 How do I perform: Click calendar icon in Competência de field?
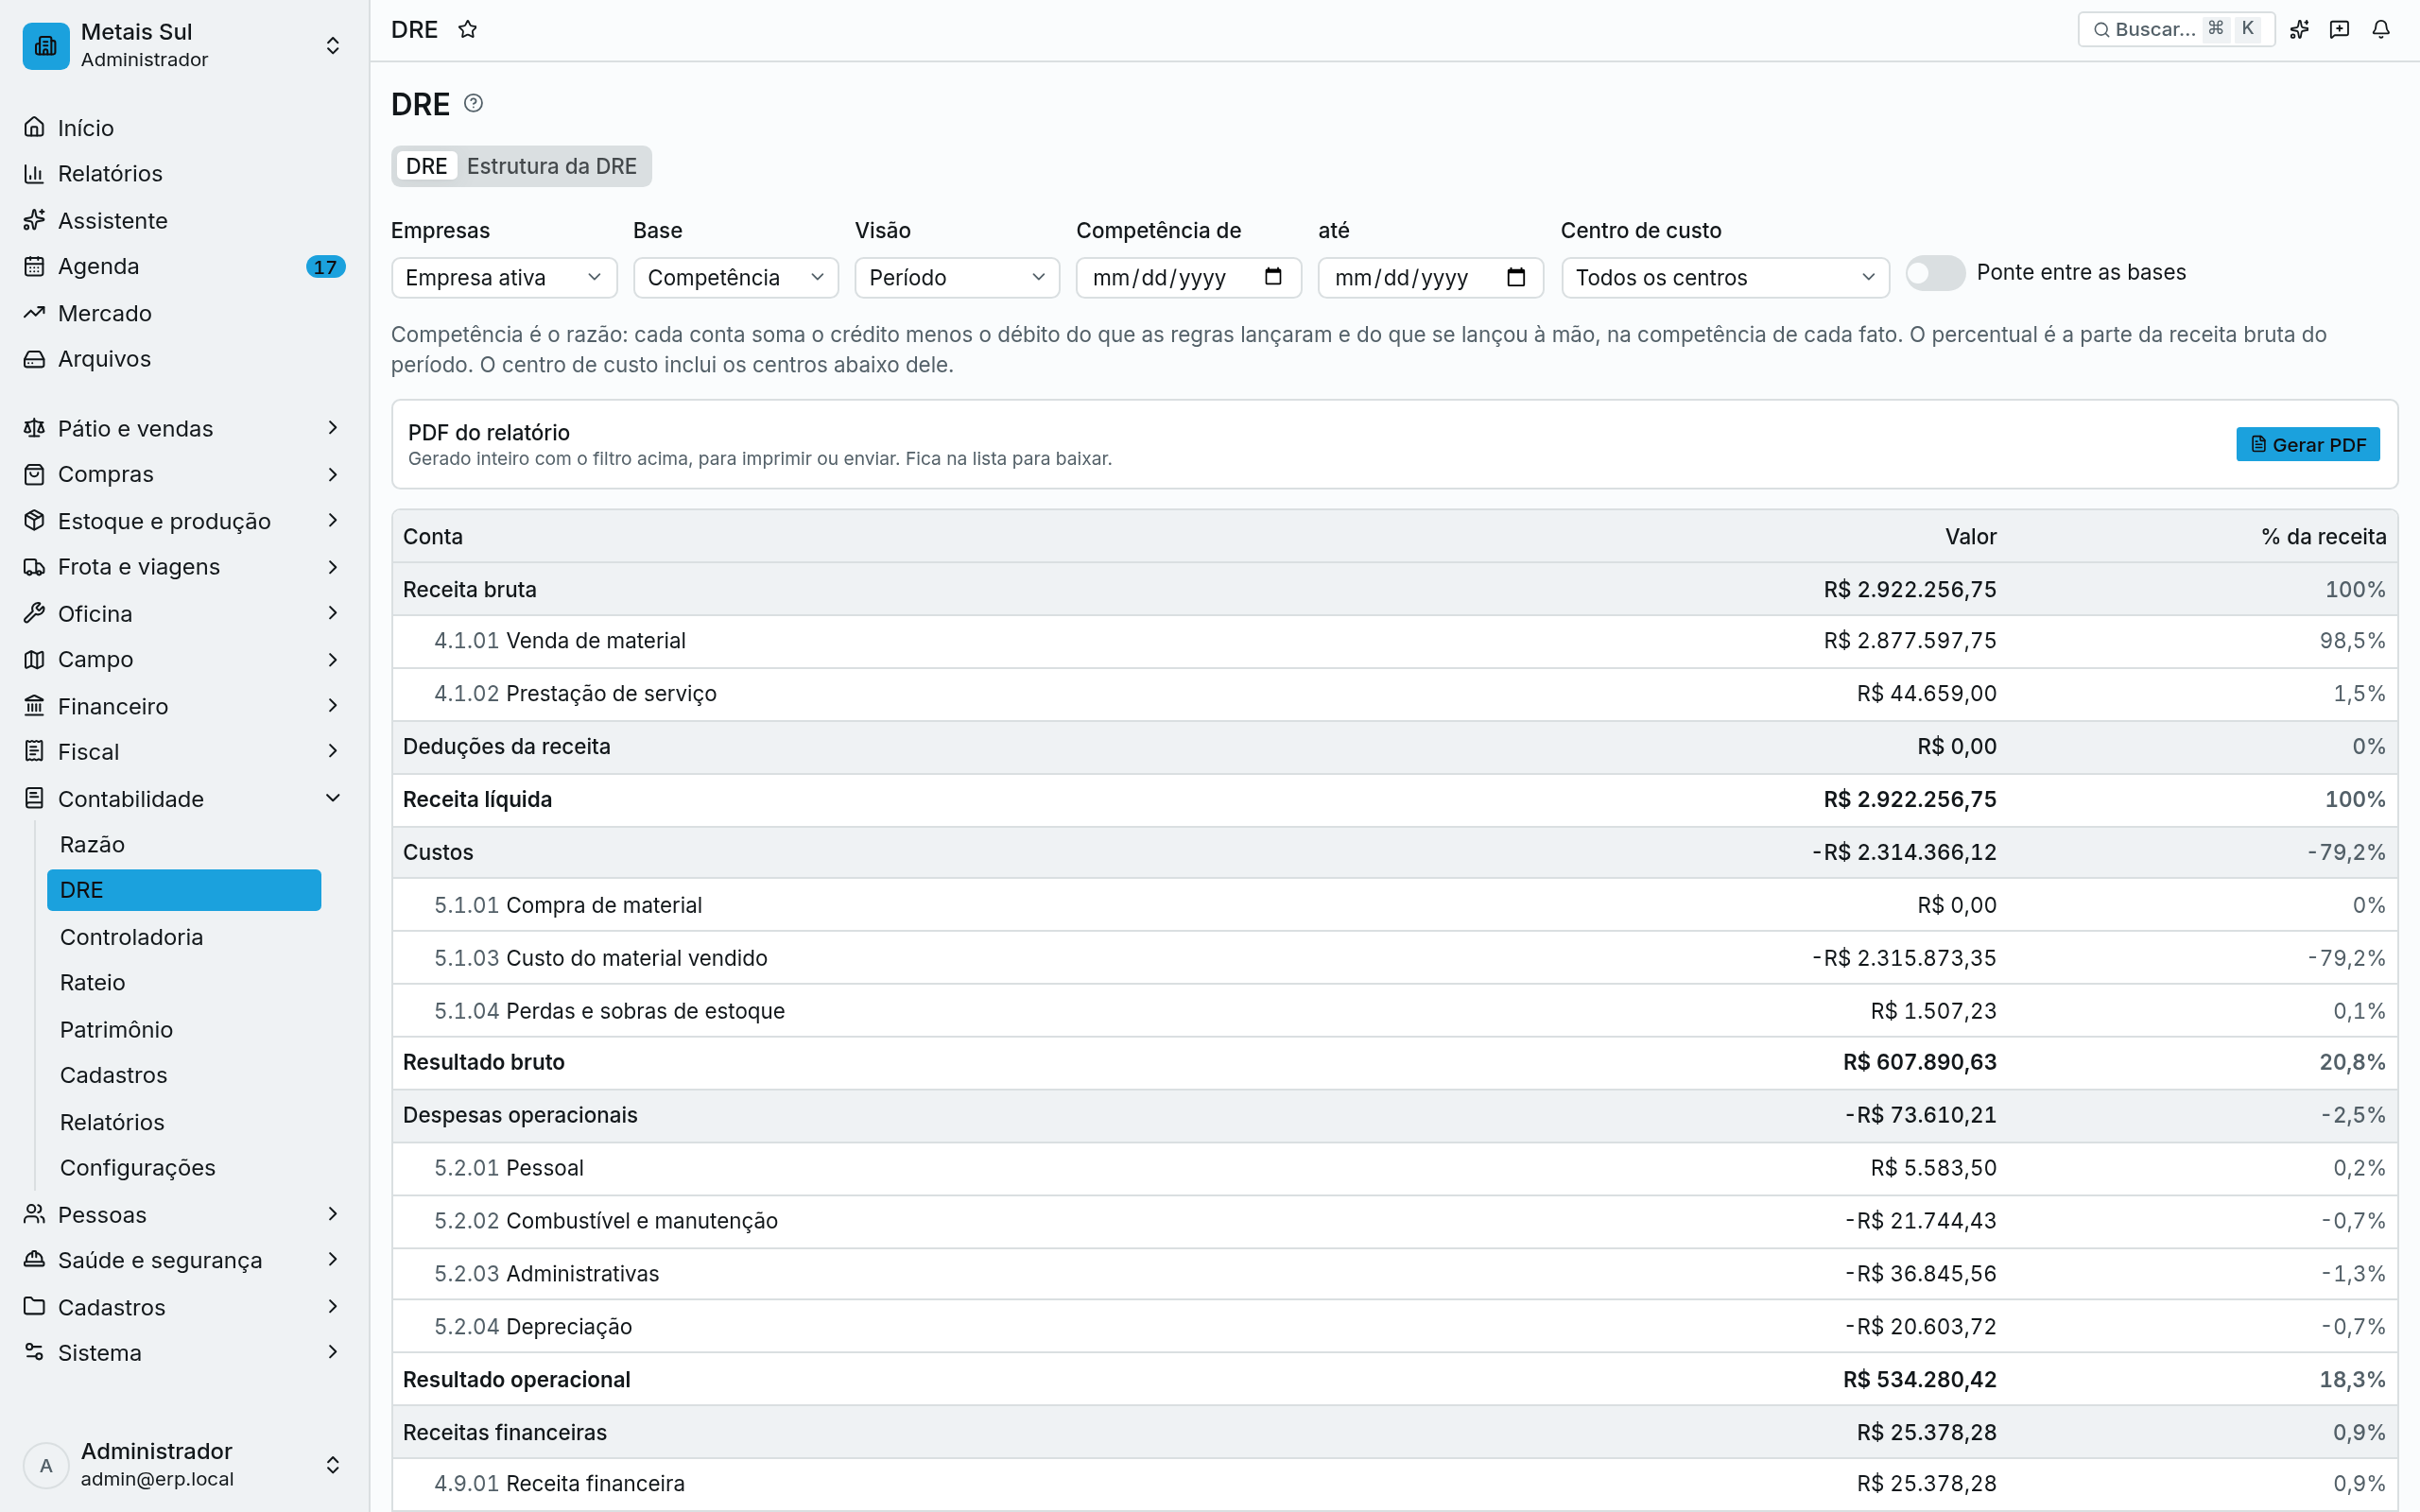pyautogui.click(x=1273, y=277)
